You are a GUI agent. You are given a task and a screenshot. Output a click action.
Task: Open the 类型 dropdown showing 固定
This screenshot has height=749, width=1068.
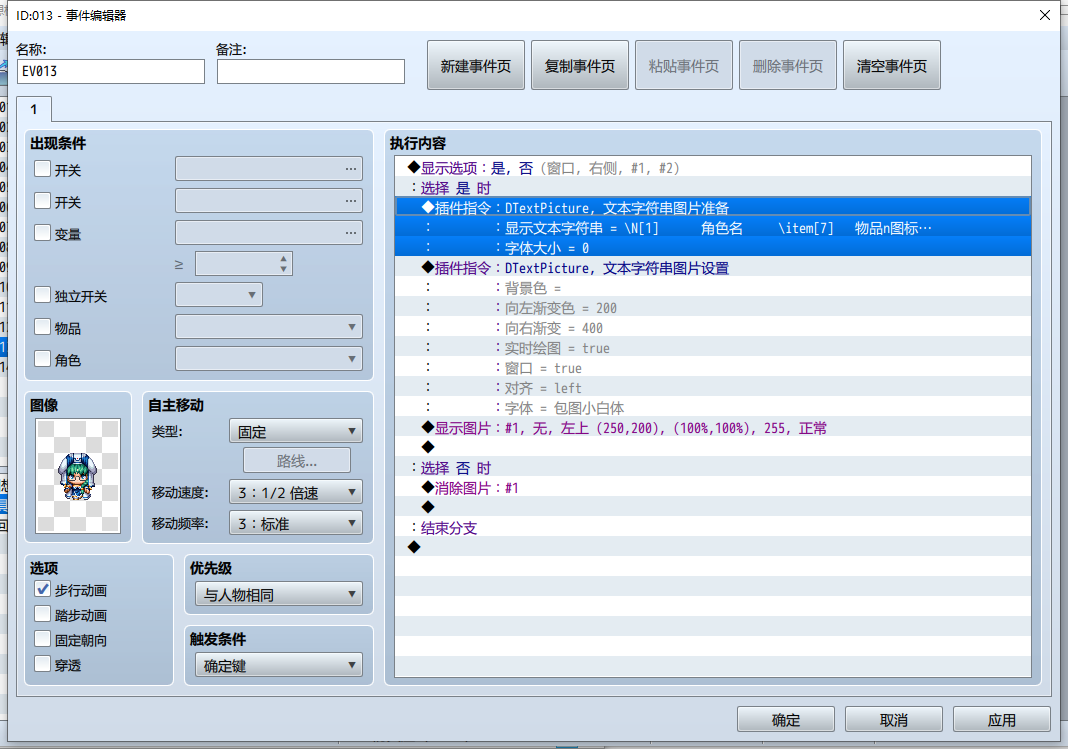click(x=296, y=431)
